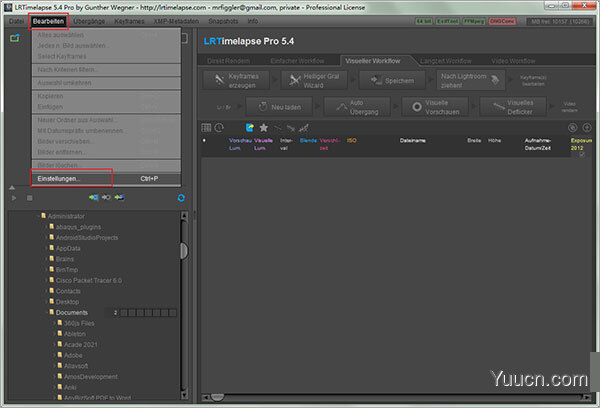
Task: Click the Auto Übergang button
Action: pos(357,107)
